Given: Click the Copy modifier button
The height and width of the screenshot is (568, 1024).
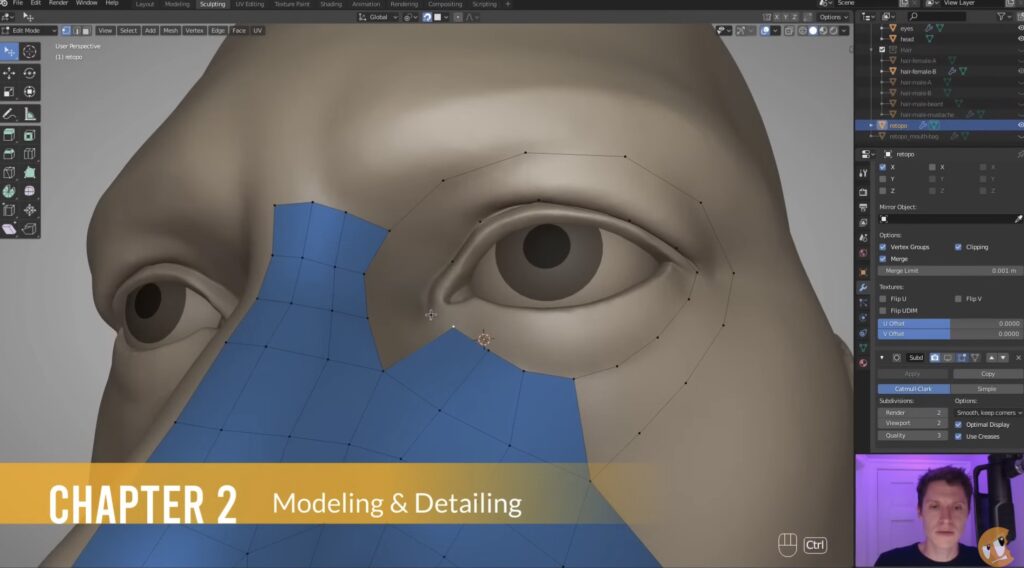Looking at the screenshot, I should (x=987, y=374).
